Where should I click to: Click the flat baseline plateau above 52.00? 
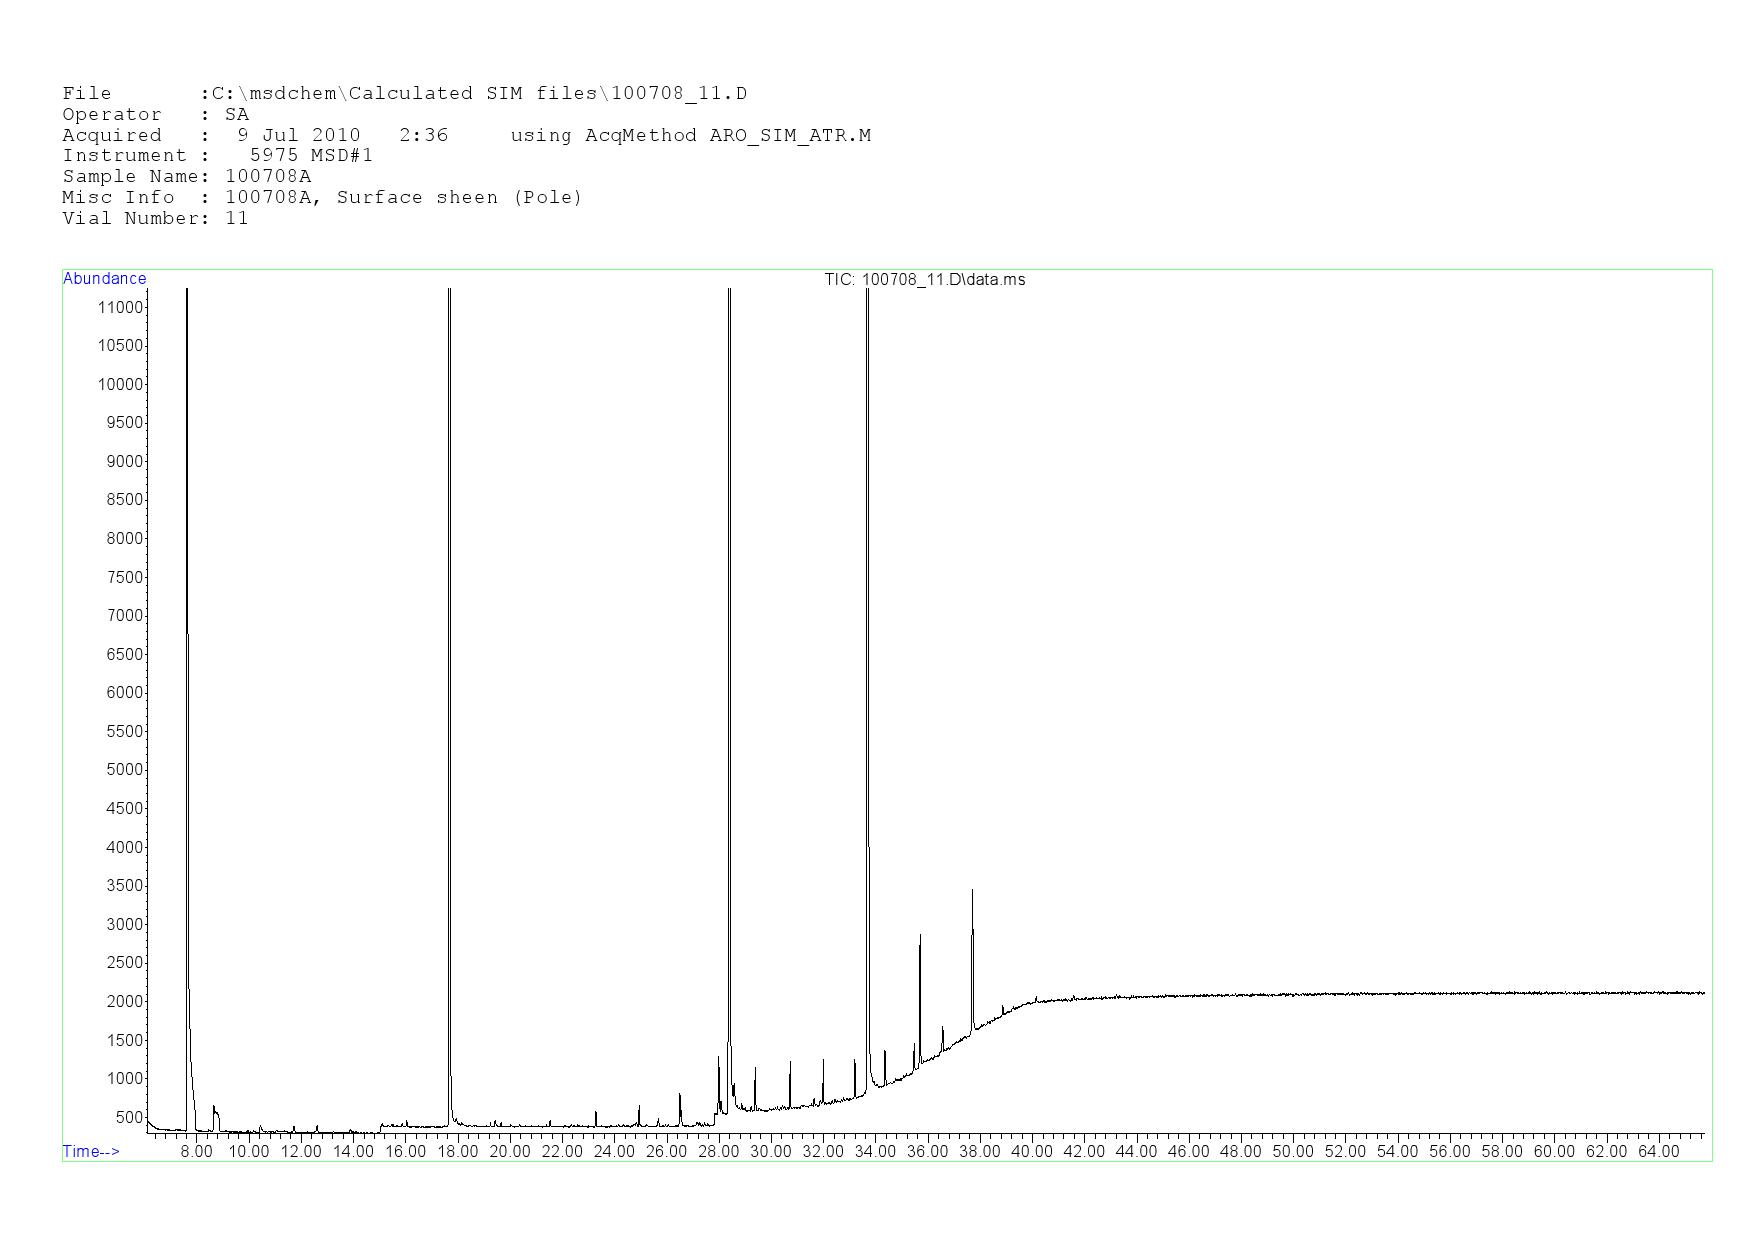[x=1345, y=994]
